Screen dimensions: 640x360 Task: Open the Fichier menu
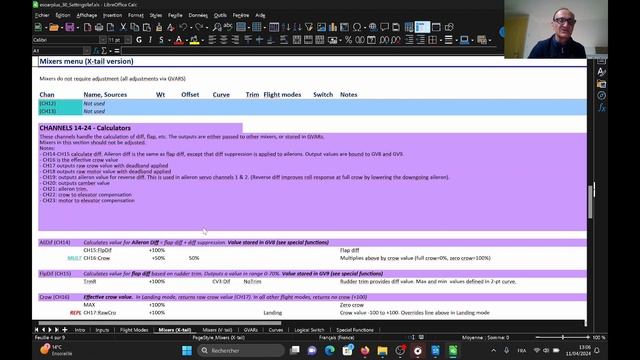42,15
